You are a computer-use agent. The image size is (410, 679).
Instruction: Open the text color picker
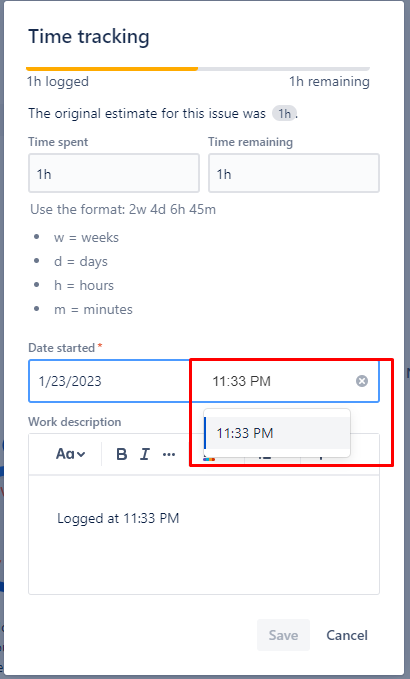pyautogui.click(x=209, y=459)
